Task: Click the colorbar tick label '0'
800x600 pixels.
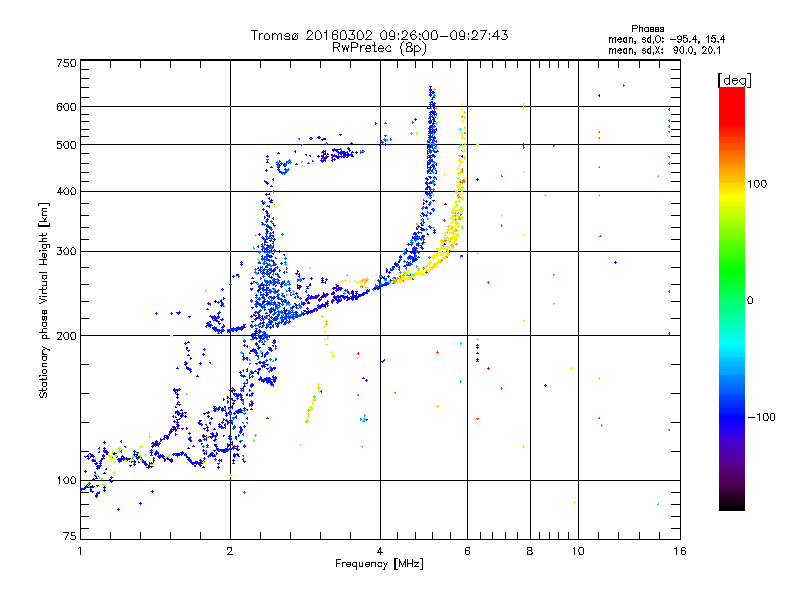Action: tap(750, 301)
